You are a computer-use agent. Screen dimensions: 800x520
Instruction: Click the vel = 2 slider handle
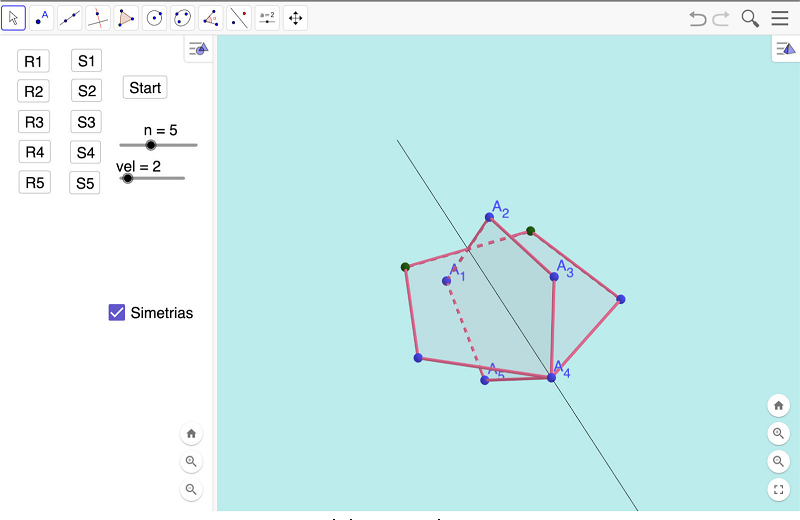point(127,178)
